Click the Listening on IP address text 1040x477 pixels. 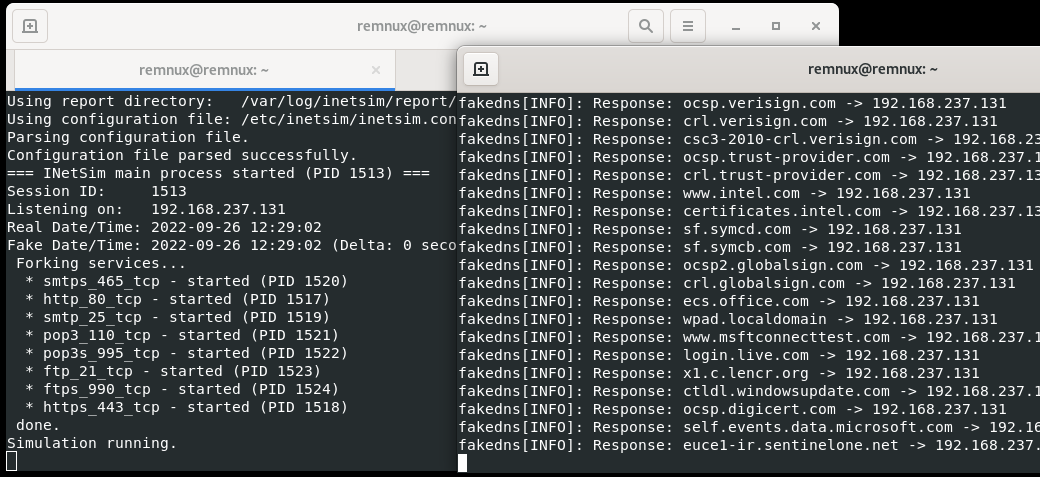coord(218,209)
